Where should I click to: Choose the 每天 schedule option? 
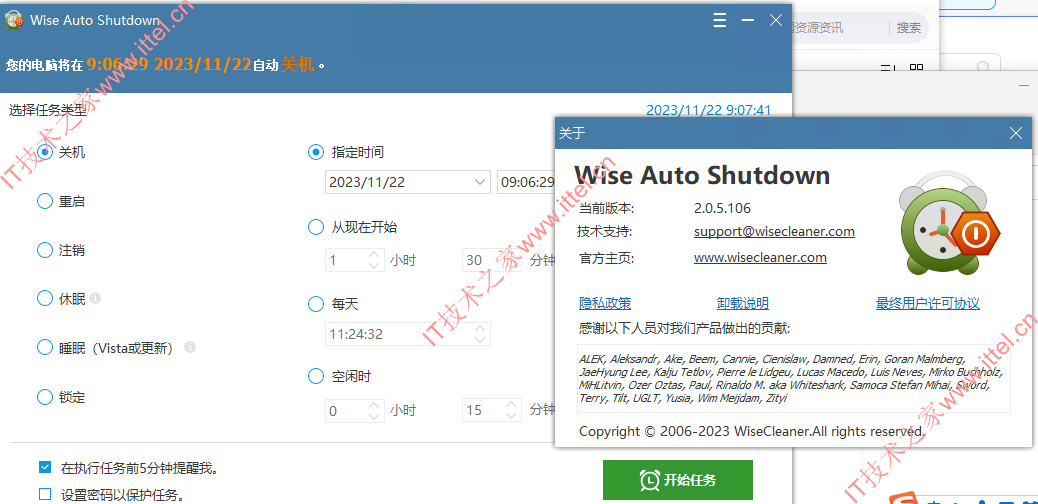point(316,304)
